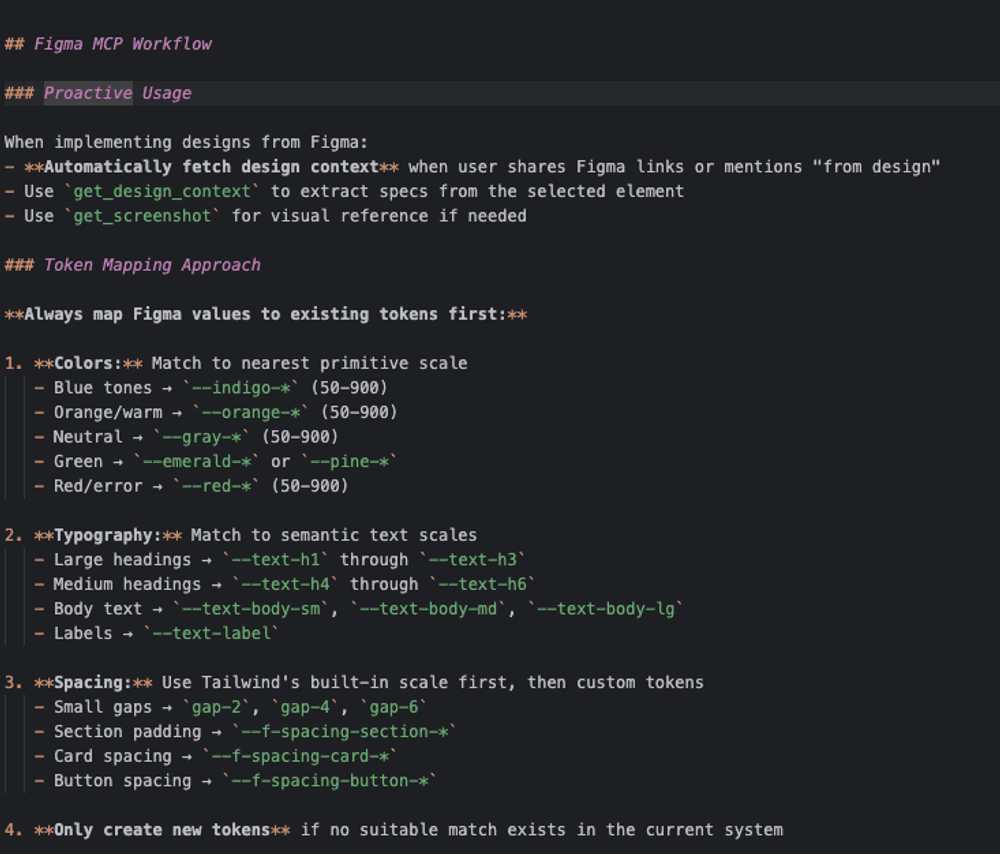Click the "get_screenshot" code text
1000x854 pixels.
[x=141, y=216]
